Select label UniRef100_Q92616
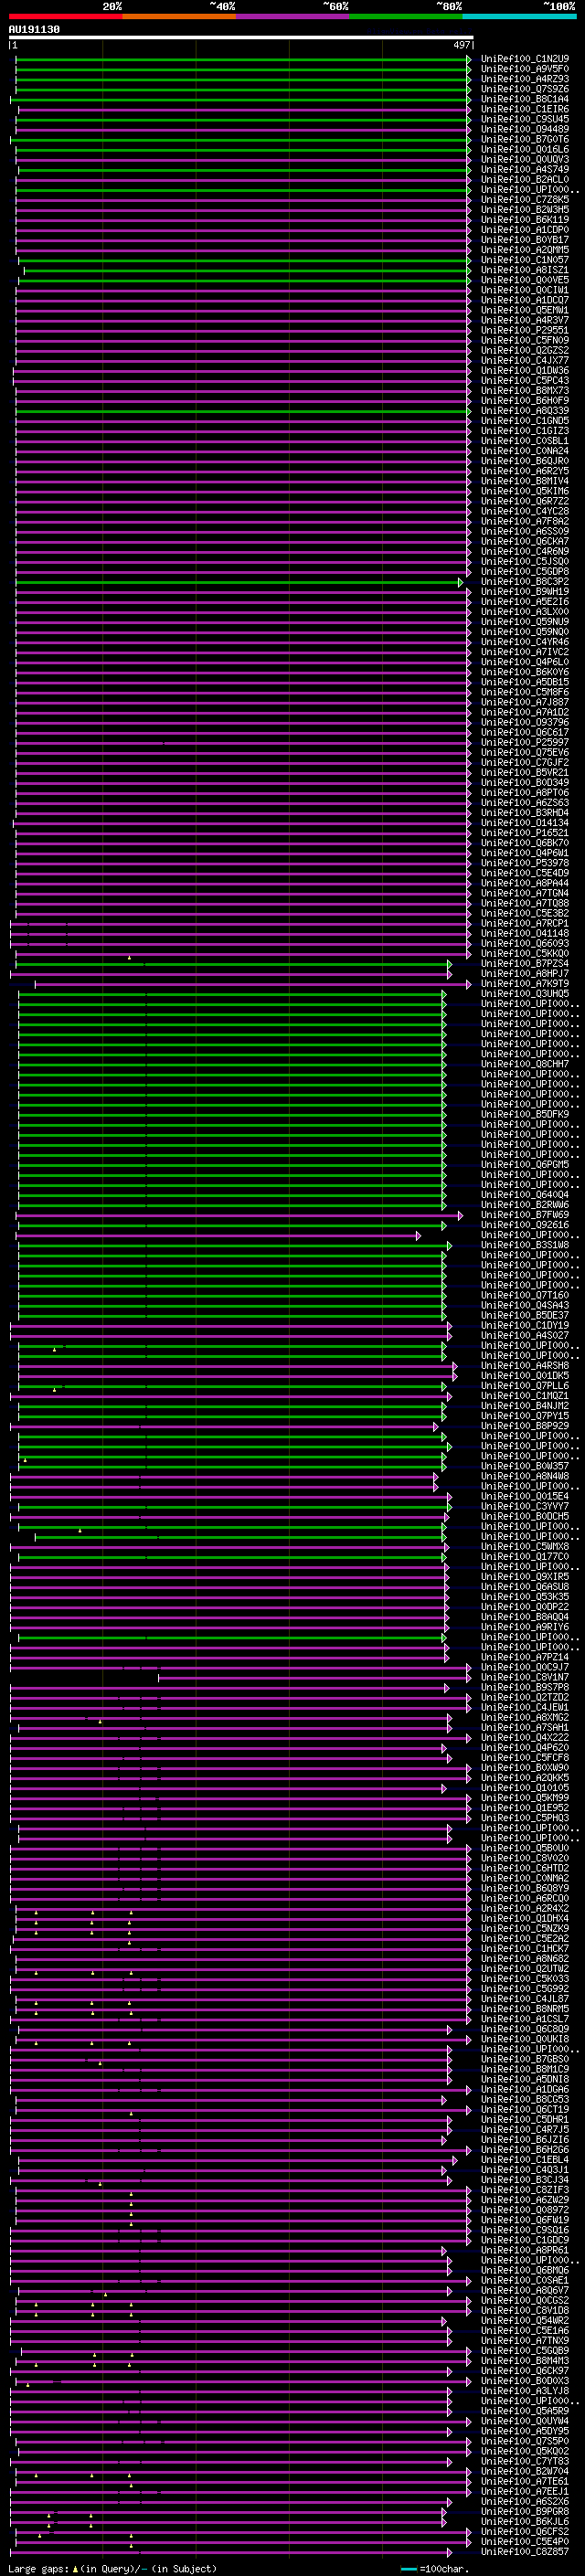Viewport: 585px width, 2576px height. pos(525,1225)
